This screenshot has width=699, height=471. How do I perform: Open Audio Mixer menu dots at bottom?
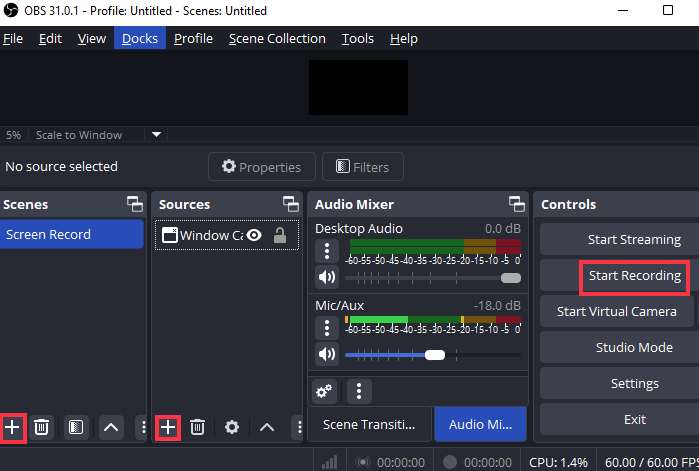coord(359,392)
